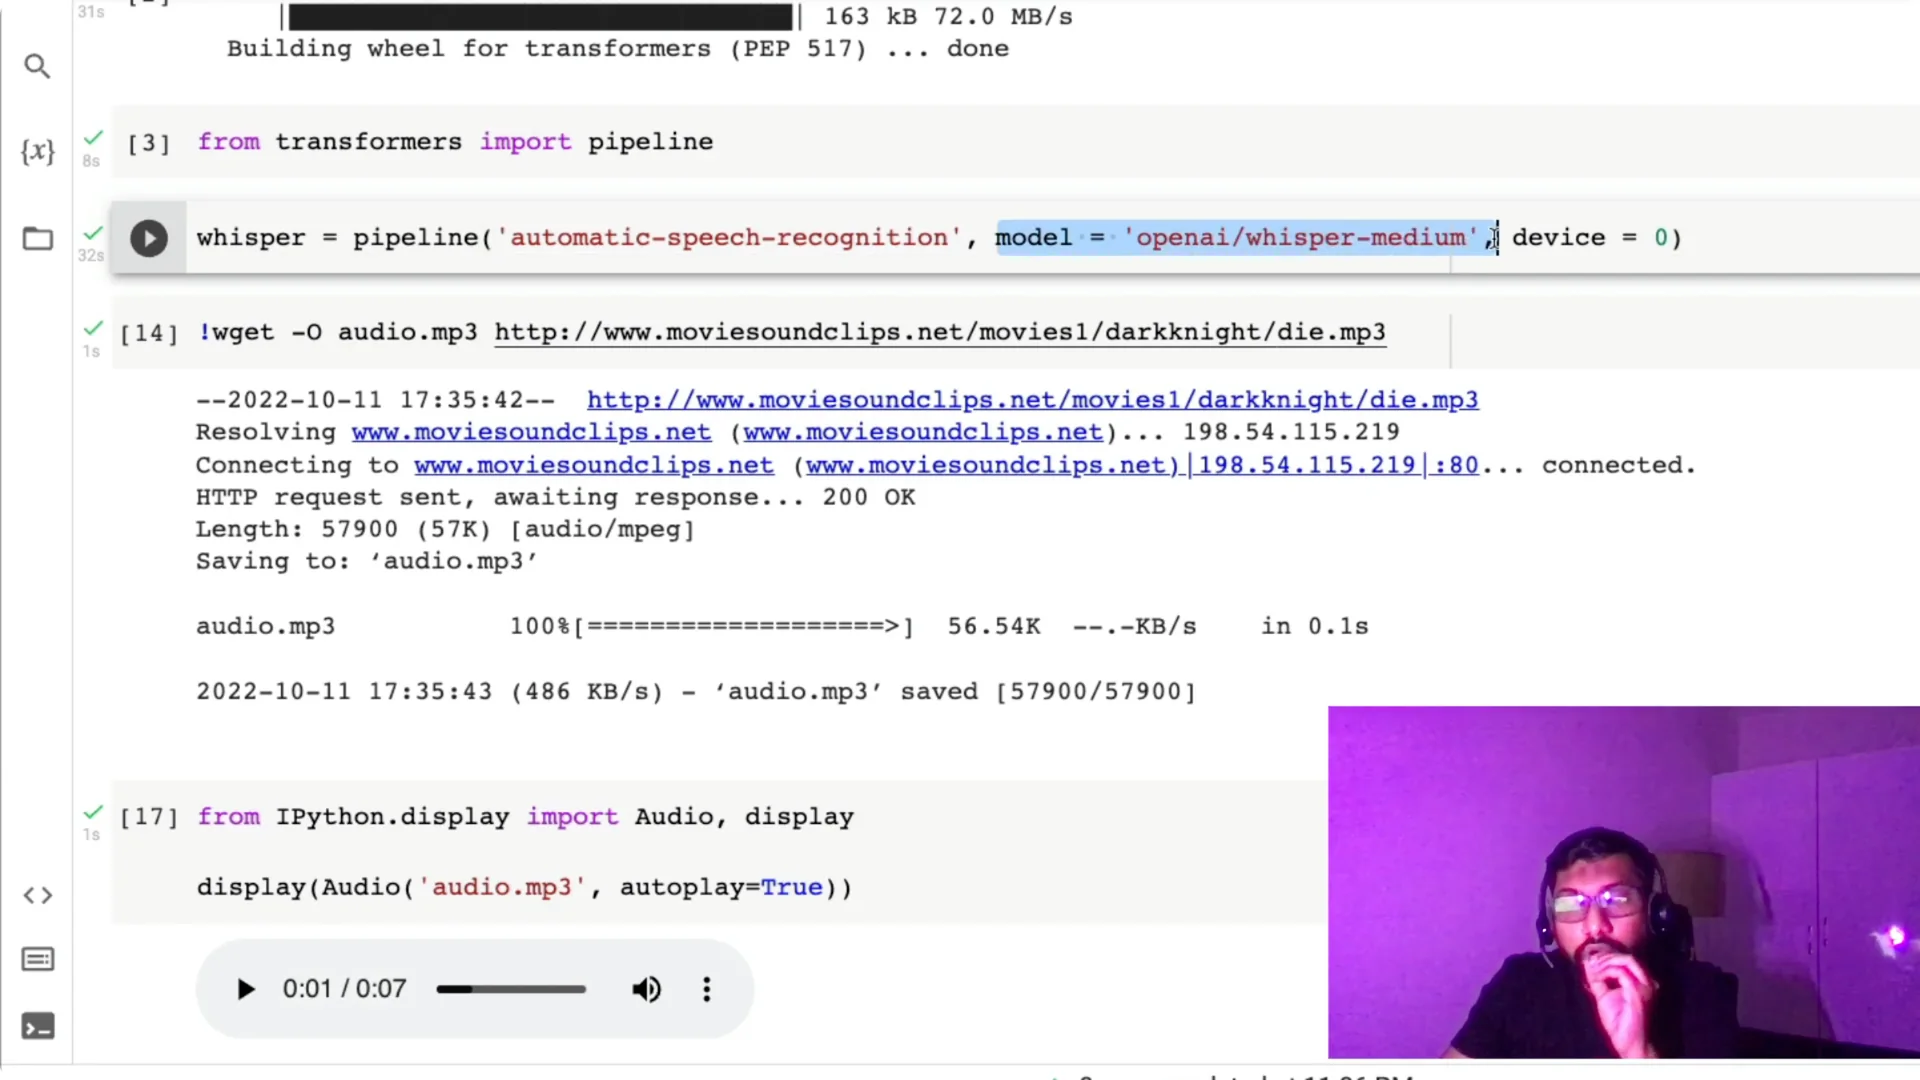Mute the audio player speaker
1920x1080 pixels.
pyautogui.click(x=646, y=989)
